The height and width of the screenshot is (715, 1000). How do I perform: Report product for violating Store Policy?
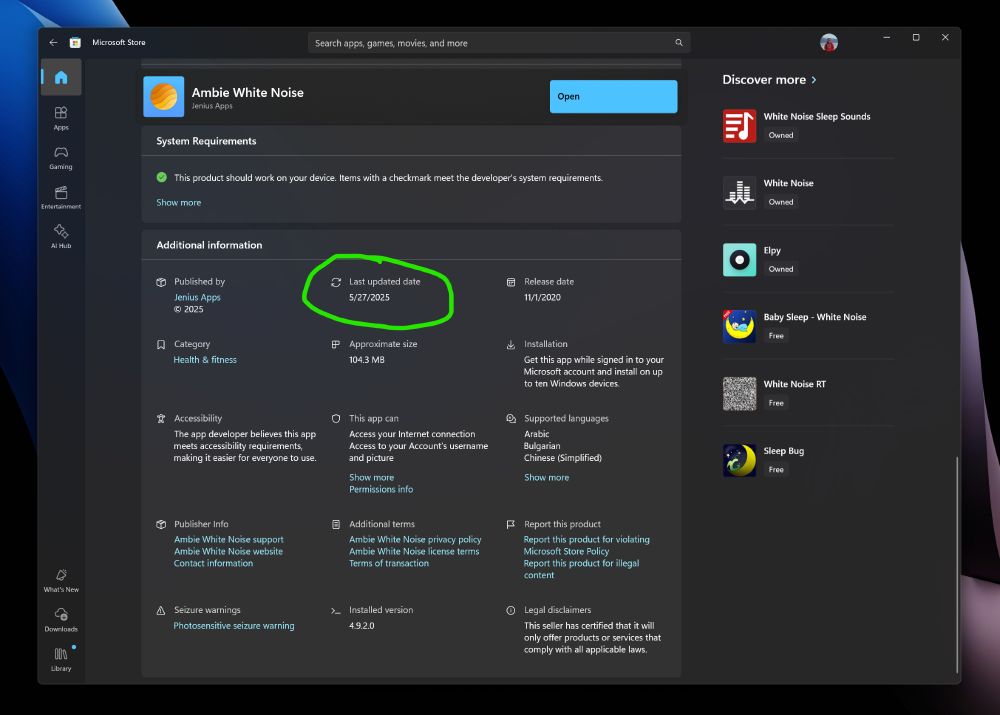coord(587,545)
